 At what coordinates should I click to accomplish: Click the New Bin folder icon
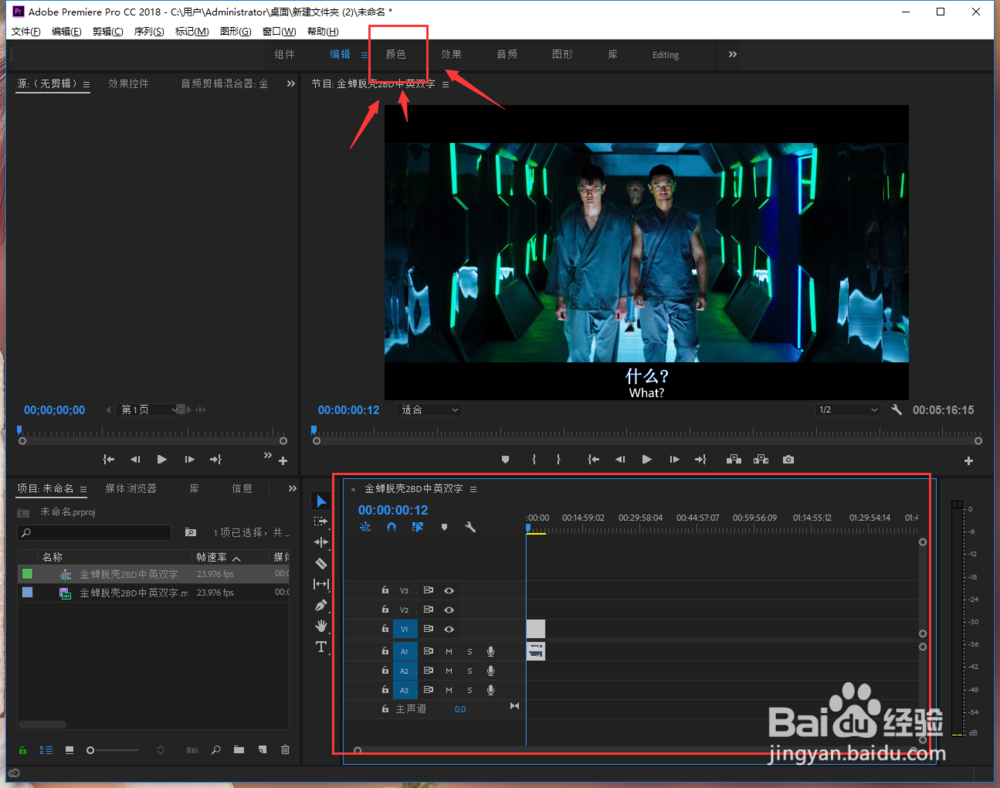239,750
